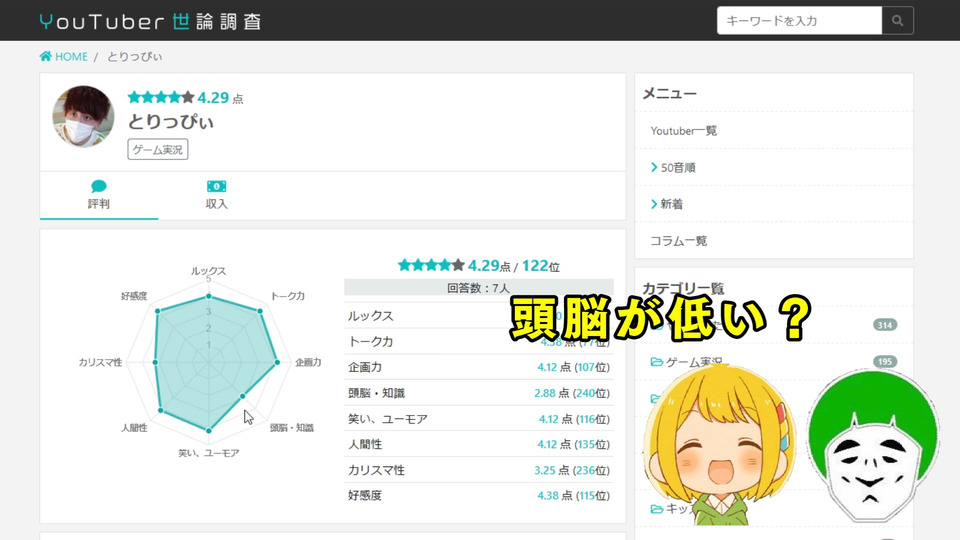Viewport: 960px width, 540px height.
Task: Click the search magnifier button
Action: click(x=897, y=21)
